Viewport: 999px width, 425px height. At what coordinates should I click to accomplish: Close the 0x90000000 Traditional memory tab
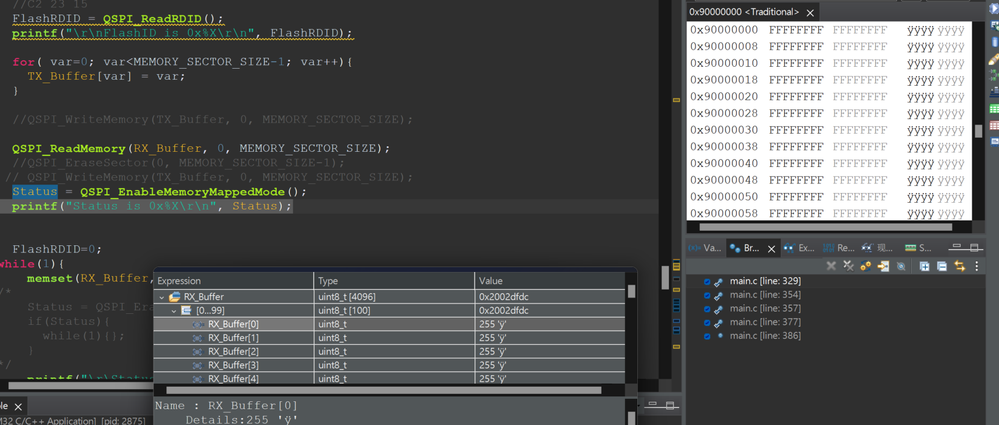coord(810,13)
